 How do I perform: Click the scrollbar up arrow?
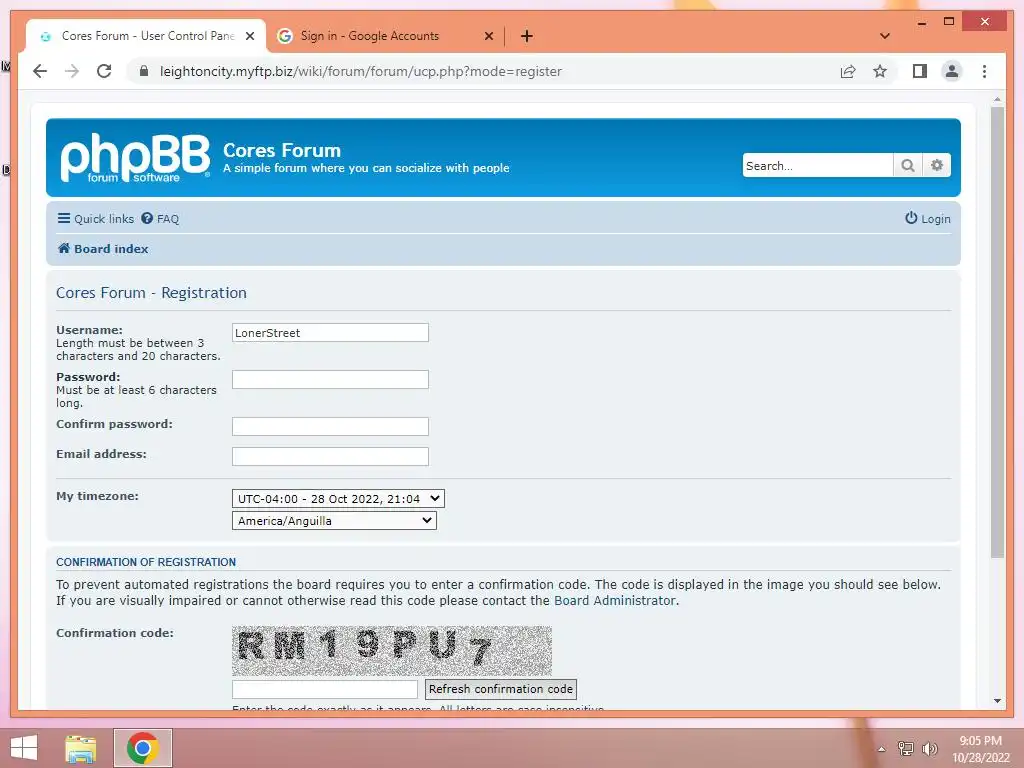pyautogui.click(x=997, y=100)
